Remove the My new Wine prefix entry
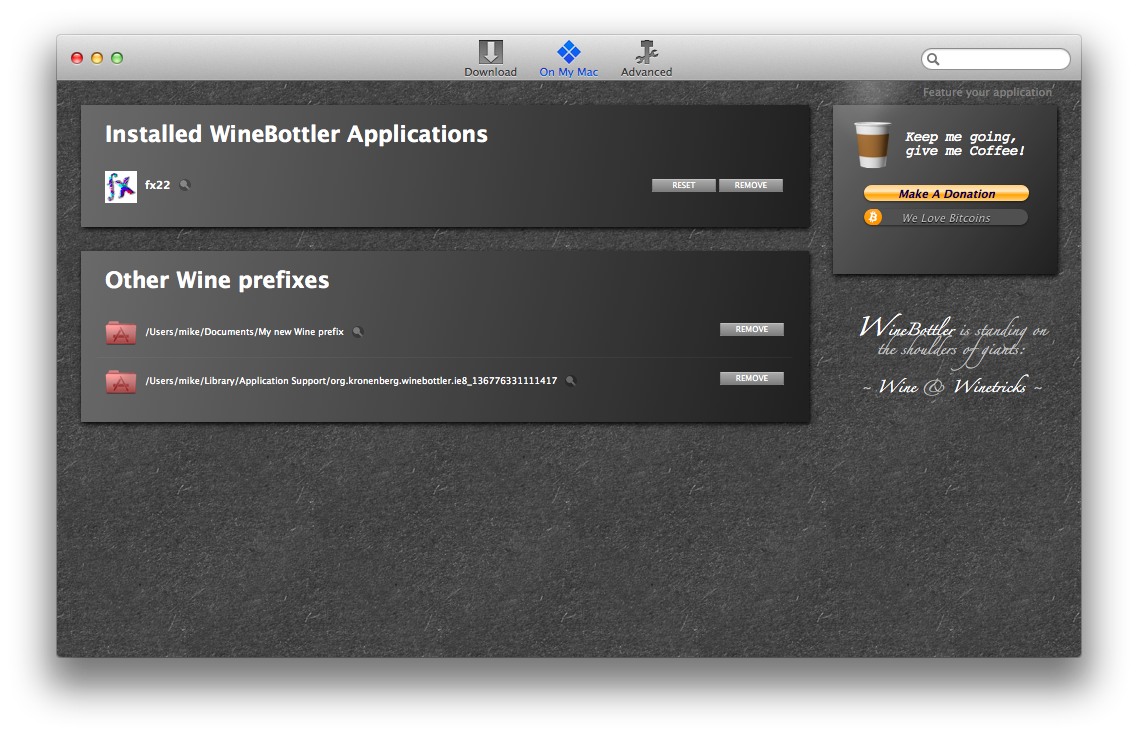 pyautogui.click(x=751, y=330)
